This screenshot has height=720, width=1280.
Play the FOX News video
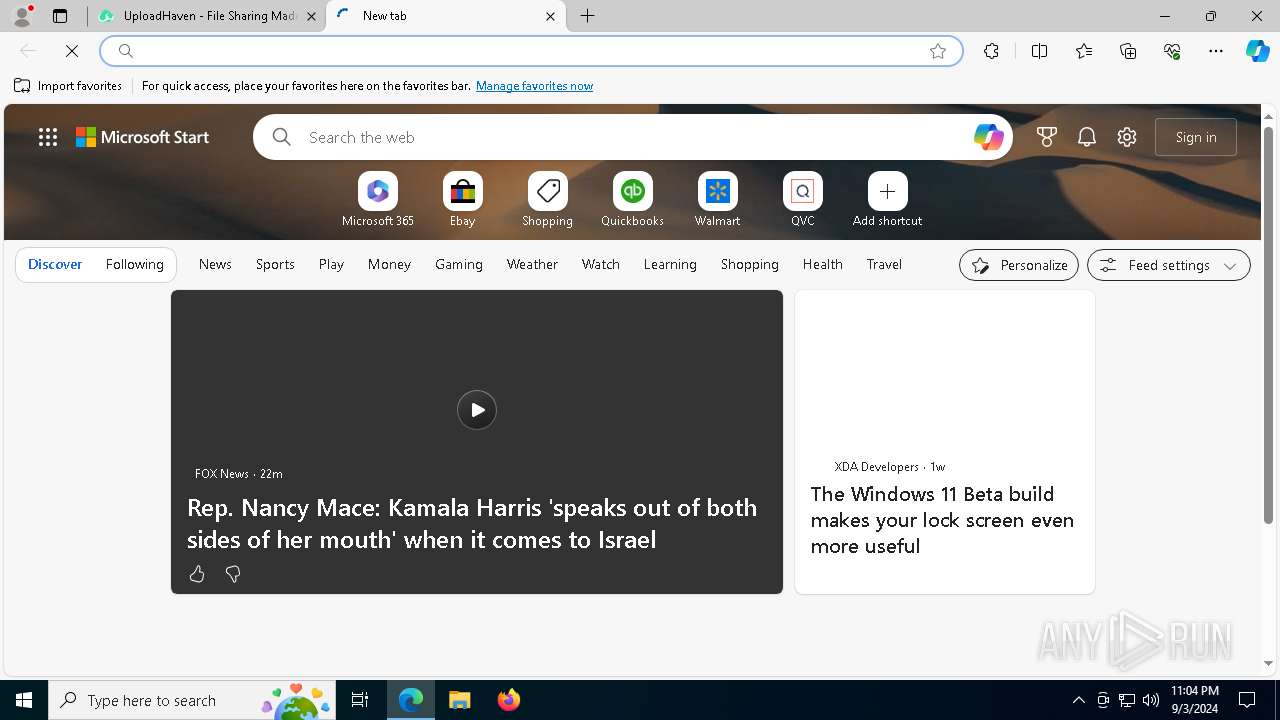477,410
